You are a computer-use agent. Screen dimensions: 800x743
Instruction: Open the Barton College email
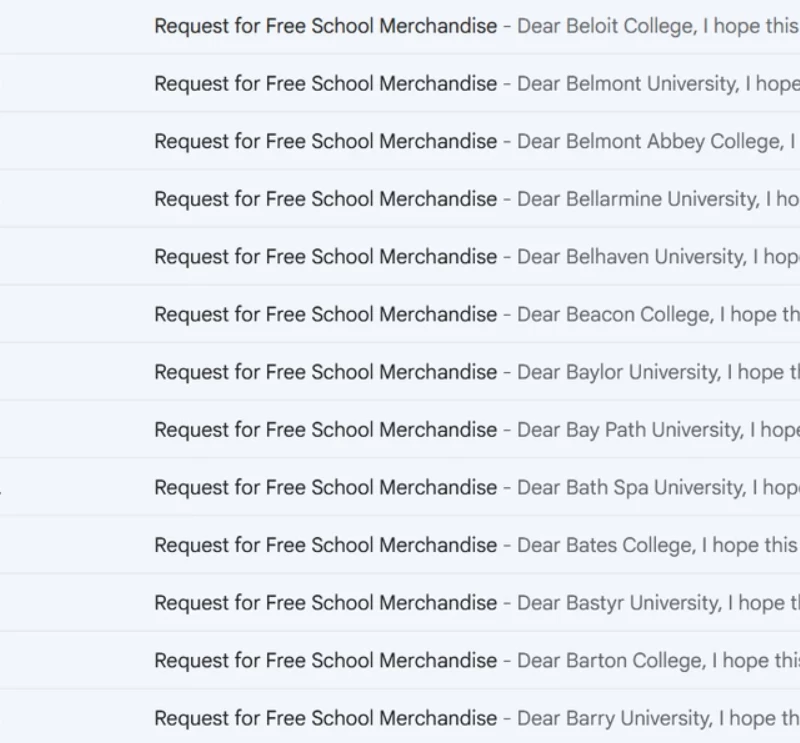point(400,660)
